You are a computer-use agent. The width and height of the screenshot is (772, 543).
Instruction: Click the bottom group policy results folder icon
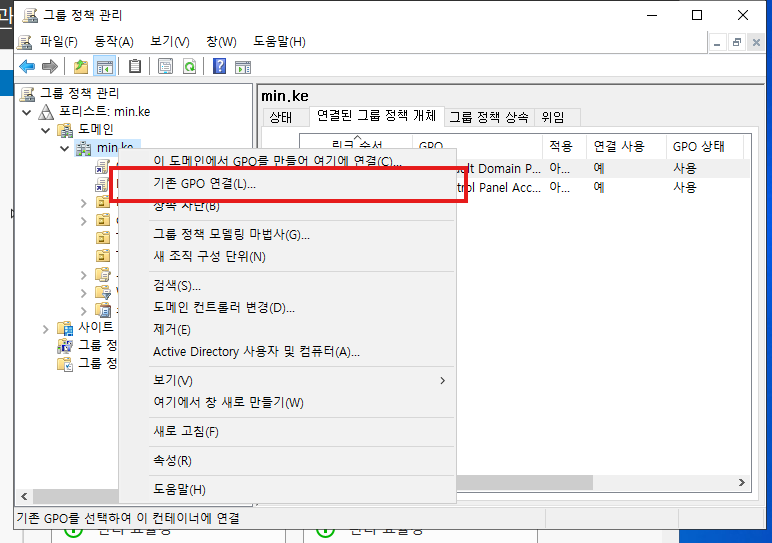(65, 364)
